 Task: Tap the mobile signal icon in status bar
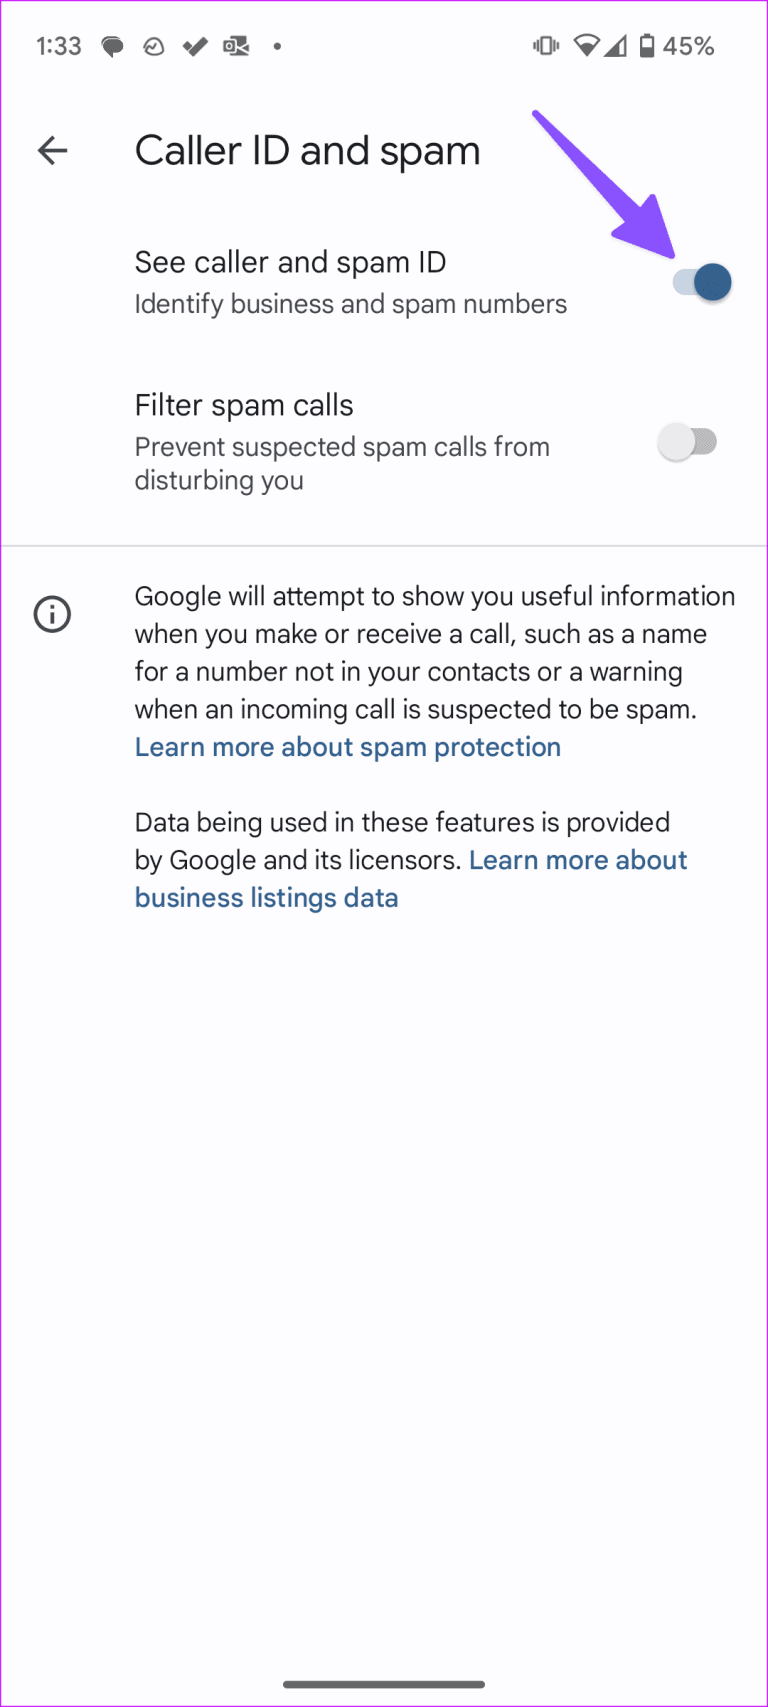click(614, 45)
